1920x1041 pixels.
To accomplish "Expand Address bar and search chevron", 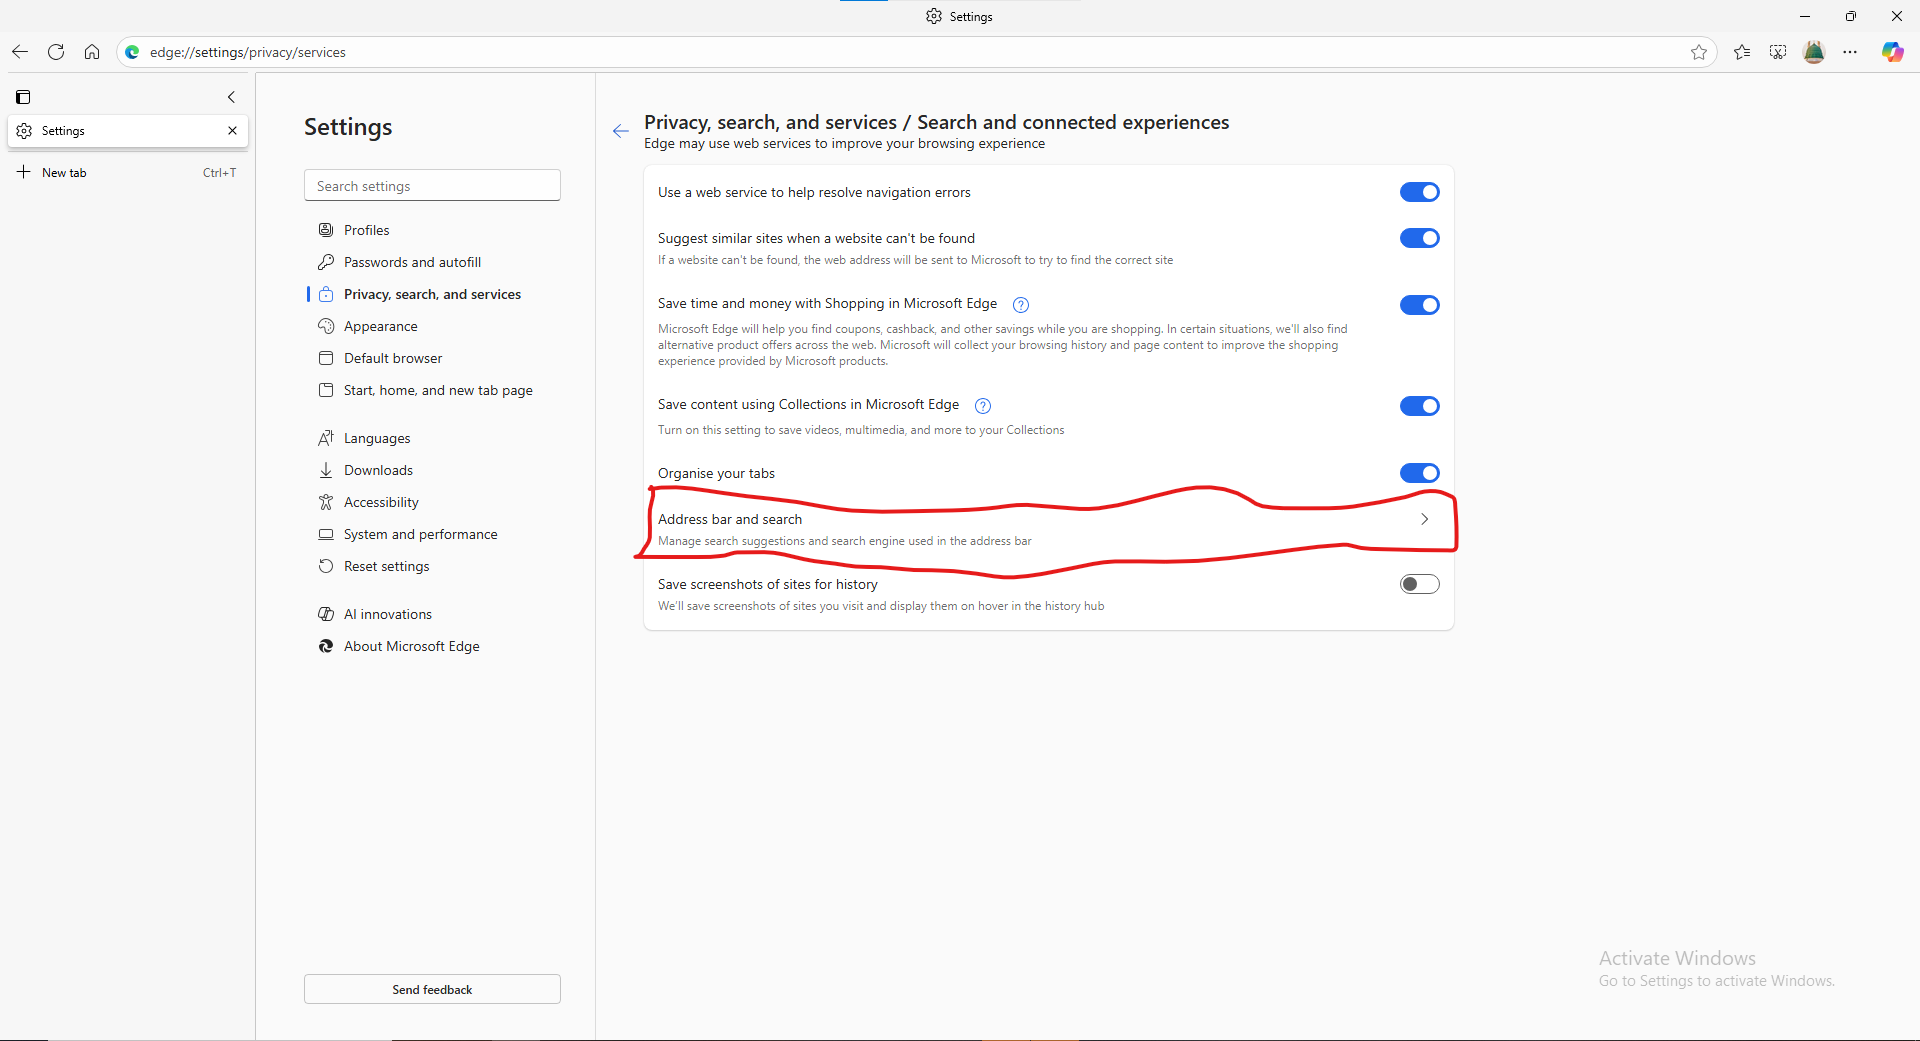I will (x=1424, y=519).
